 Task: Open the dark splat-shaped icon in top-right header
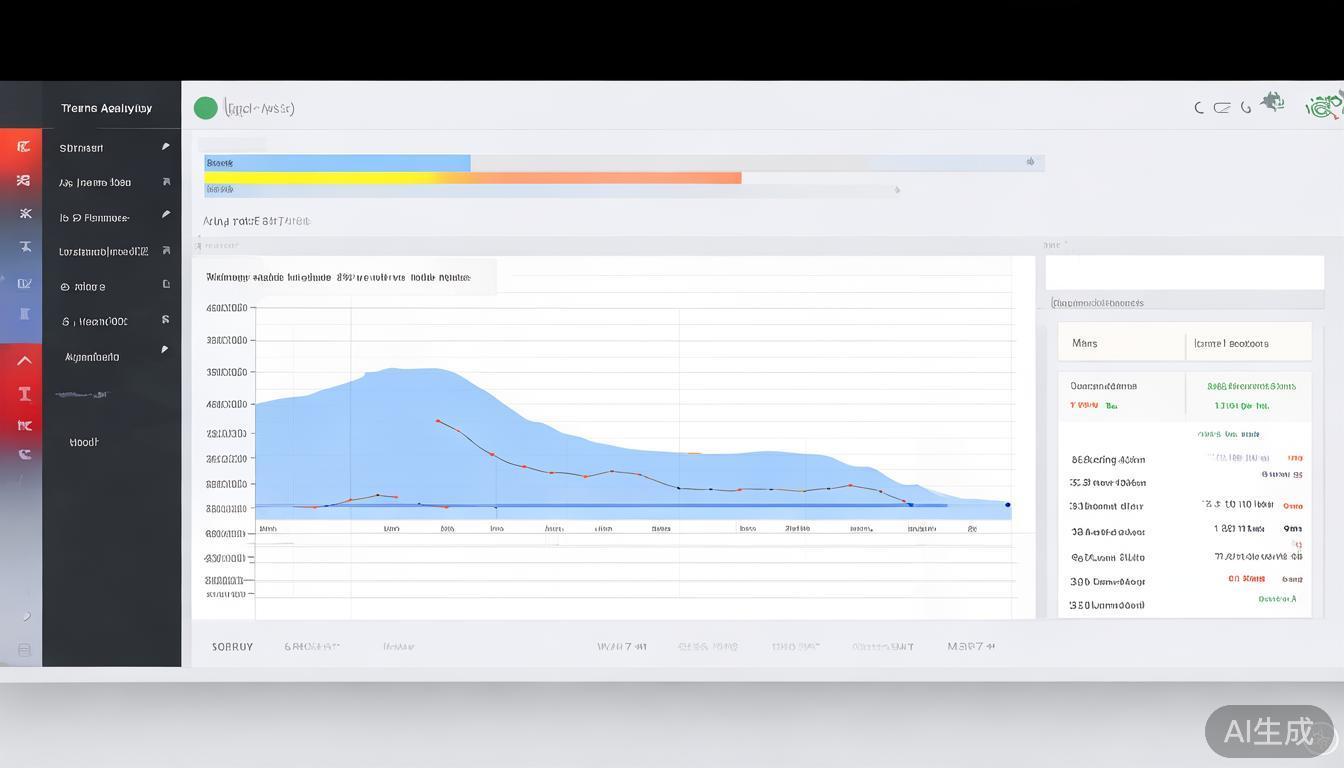click(x=1272, y=102)
